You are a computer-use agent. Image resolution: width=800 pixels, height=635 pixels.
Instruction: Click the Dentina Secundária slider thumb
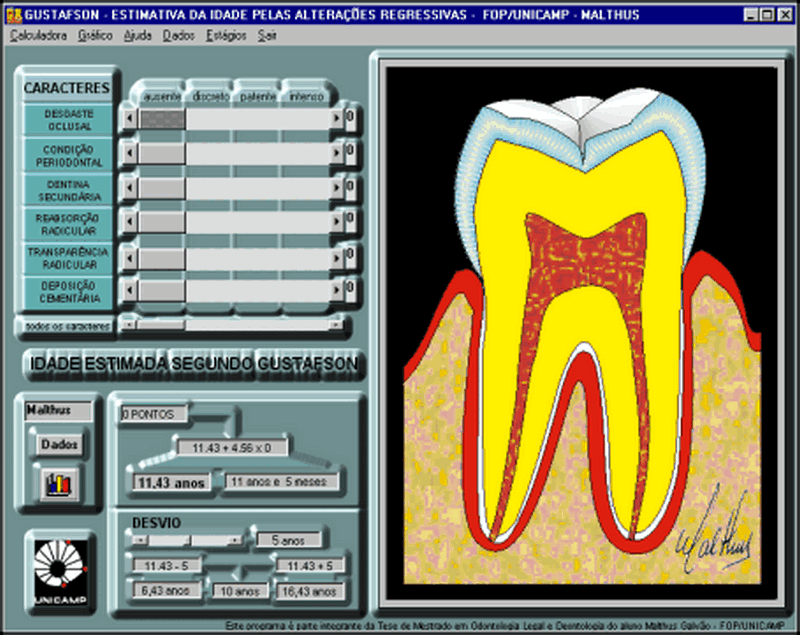162,188
